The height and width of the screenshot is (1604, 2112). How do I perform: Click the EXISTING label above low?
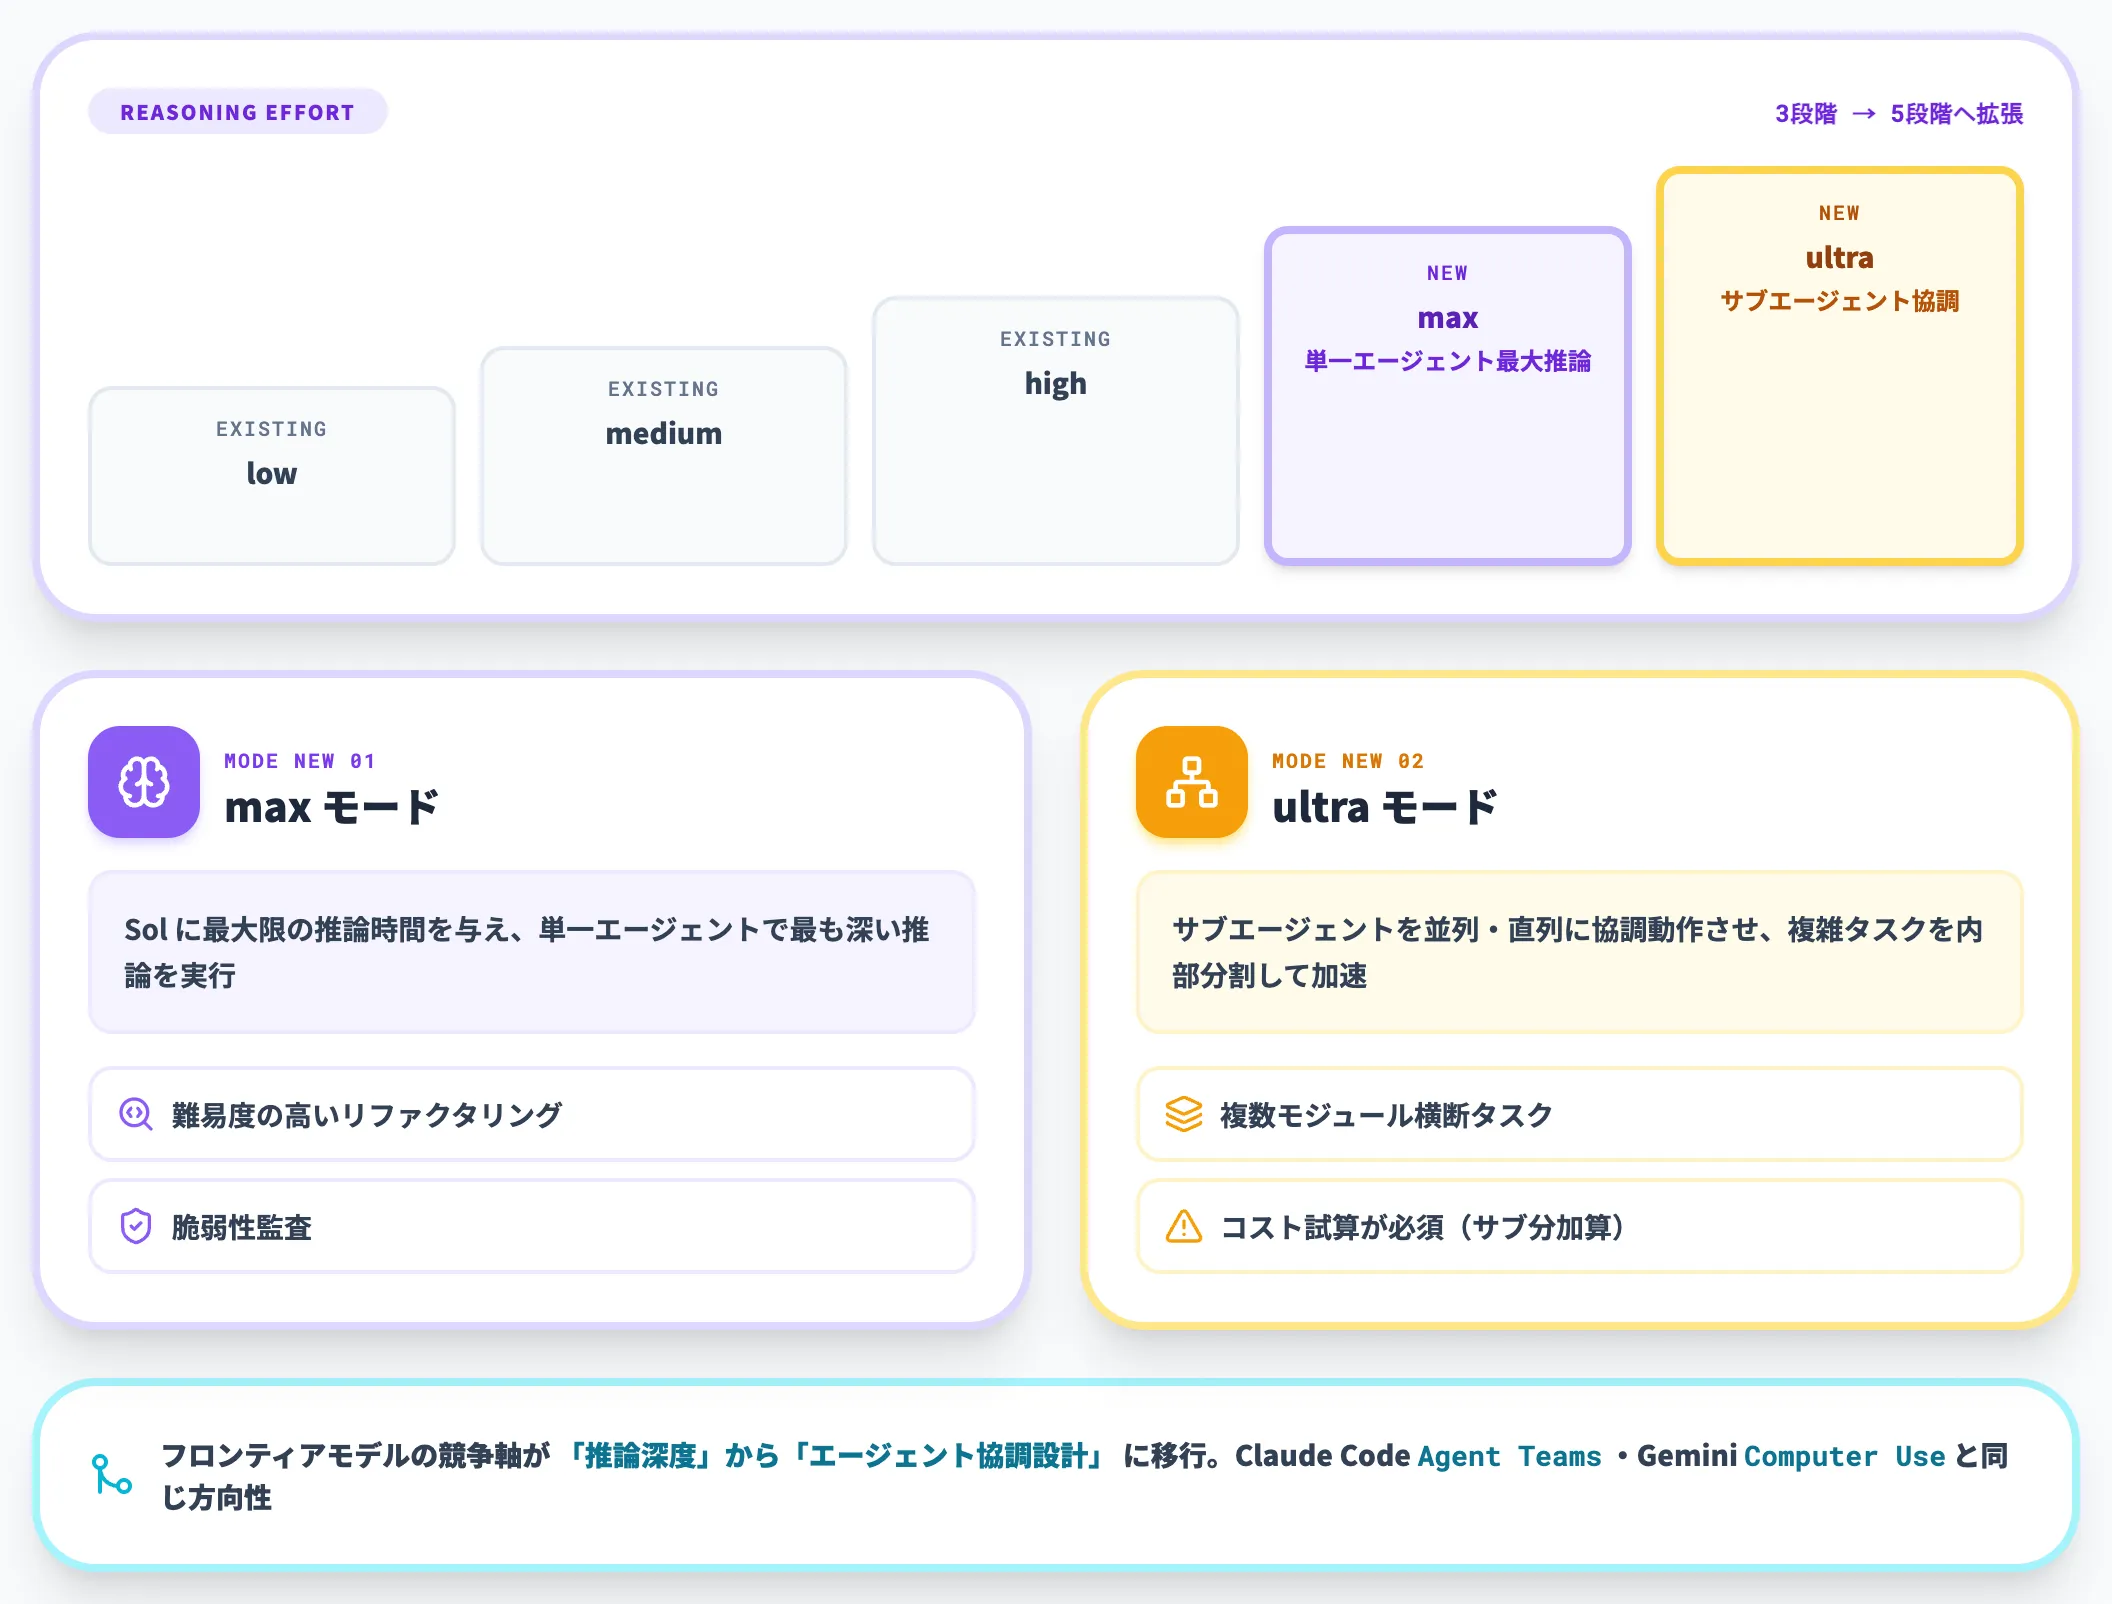(272, 429)
